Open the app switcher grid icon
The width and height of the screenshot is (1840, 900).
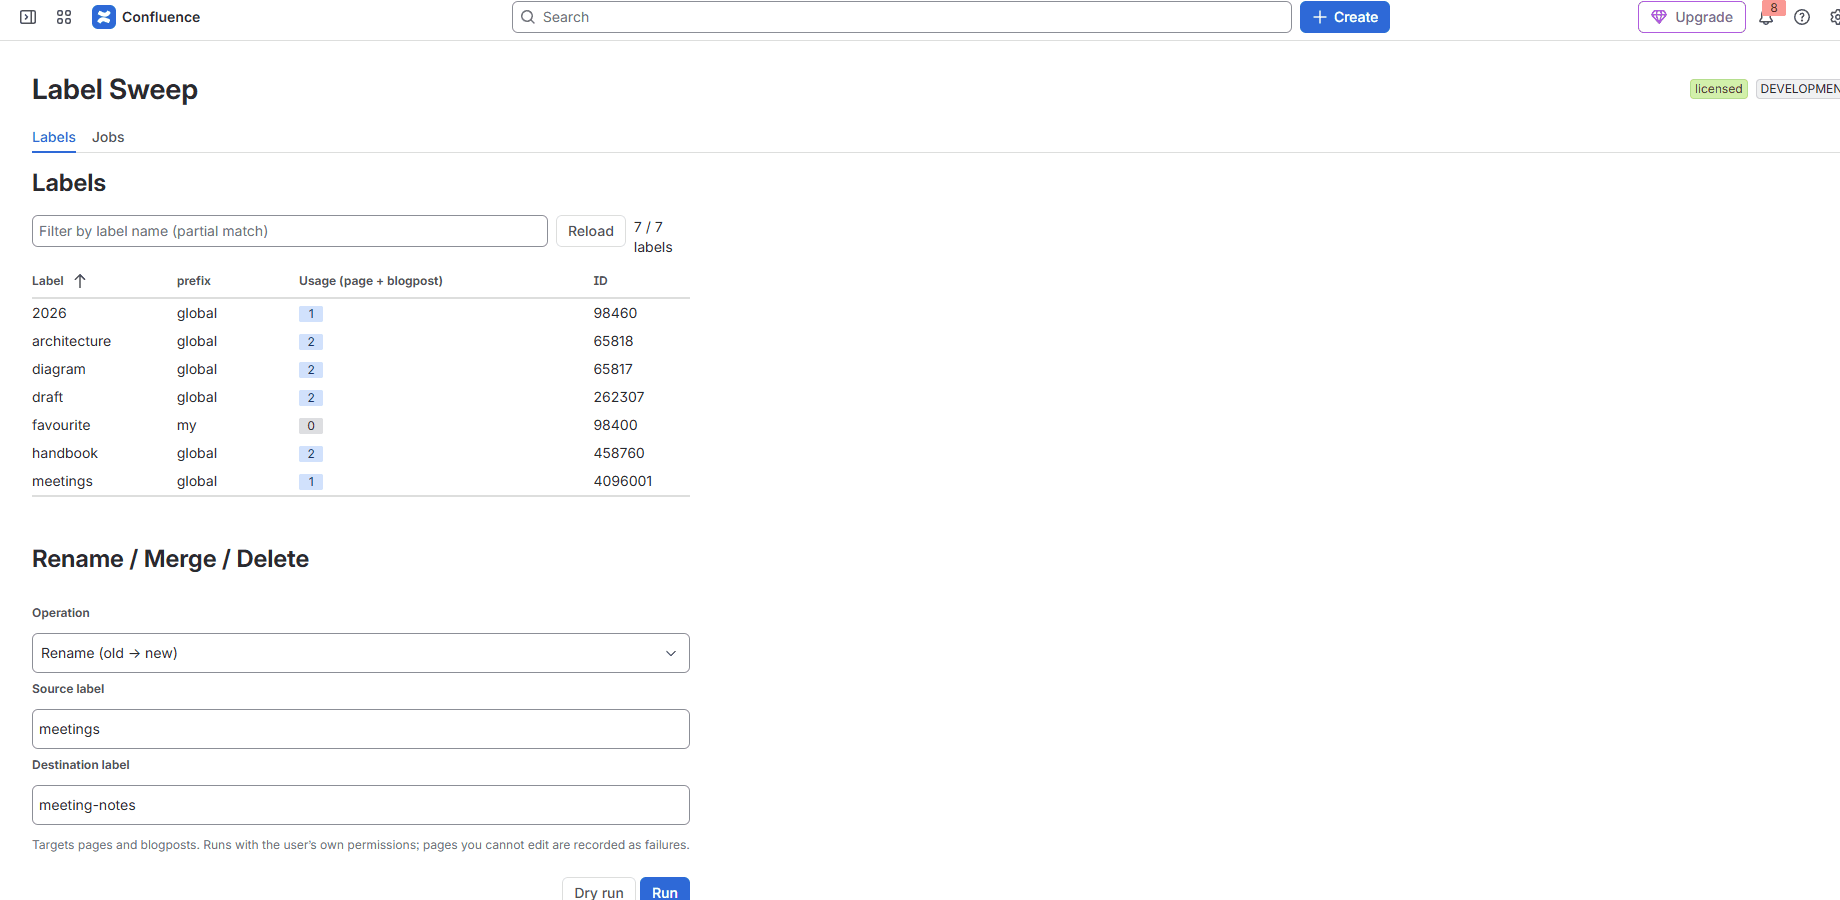[x=64, y=17]
